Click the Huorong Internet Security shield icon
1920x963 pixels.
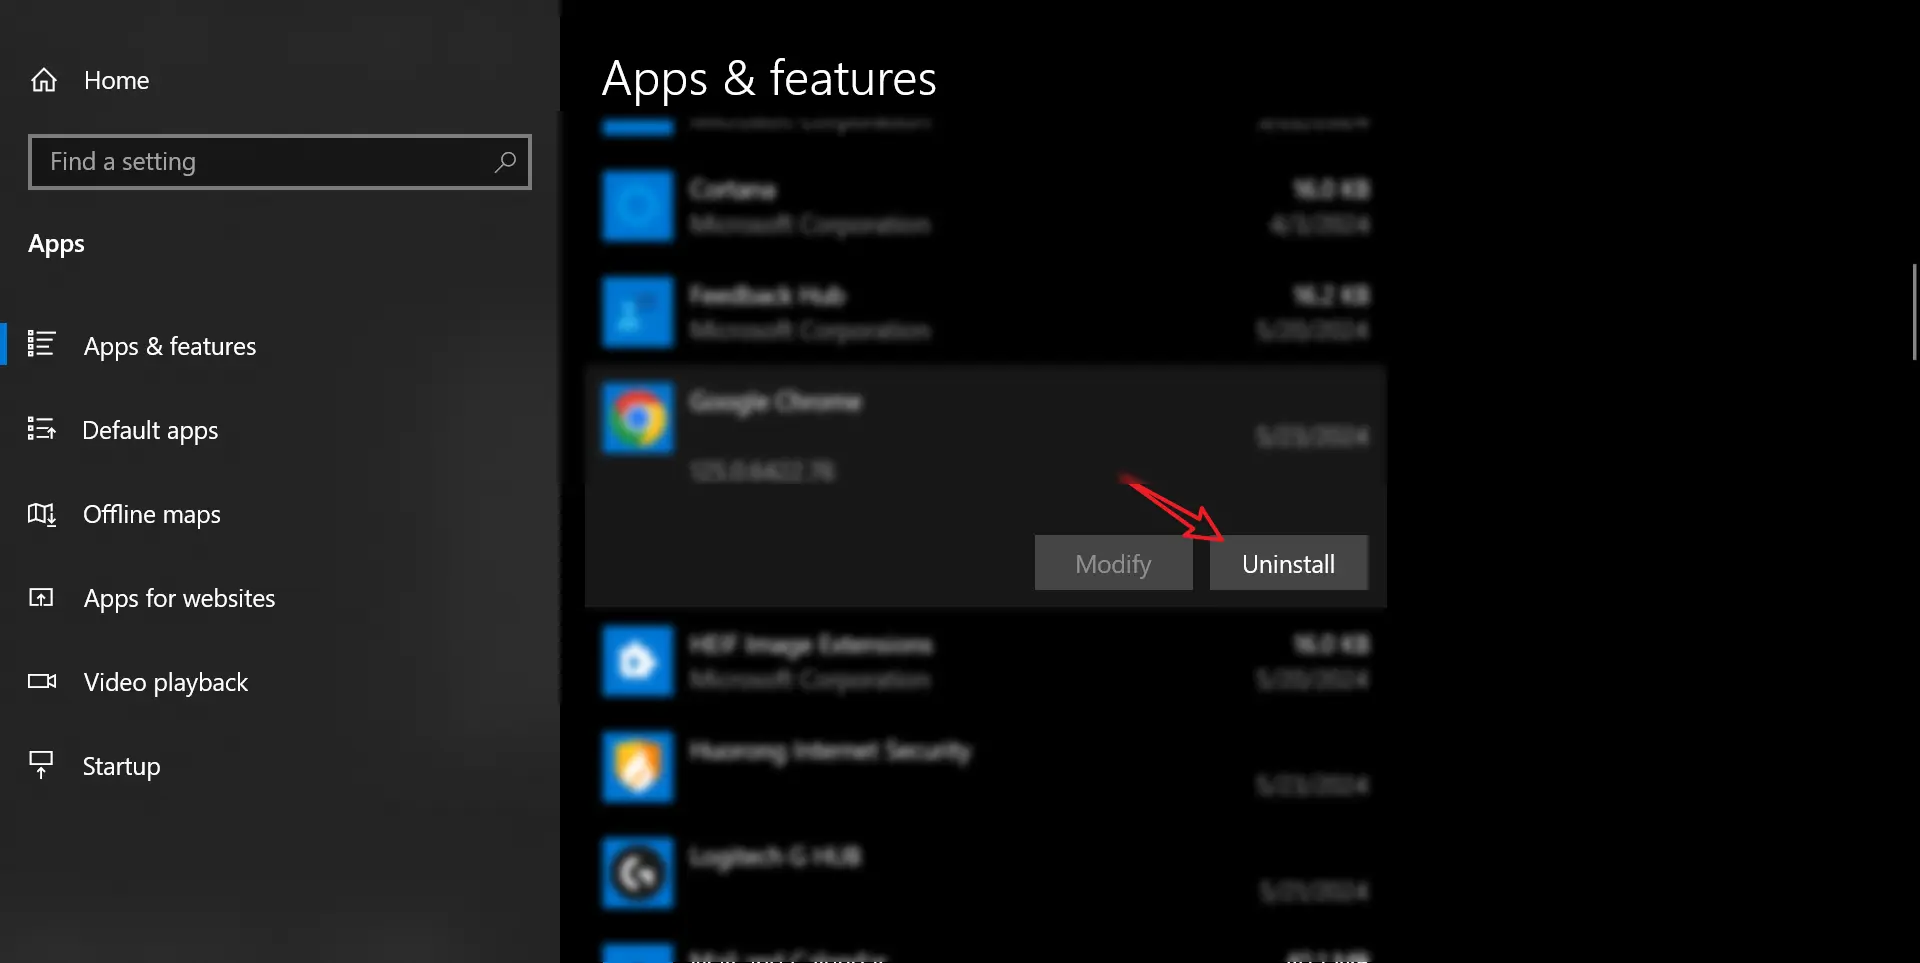[638, 767]
